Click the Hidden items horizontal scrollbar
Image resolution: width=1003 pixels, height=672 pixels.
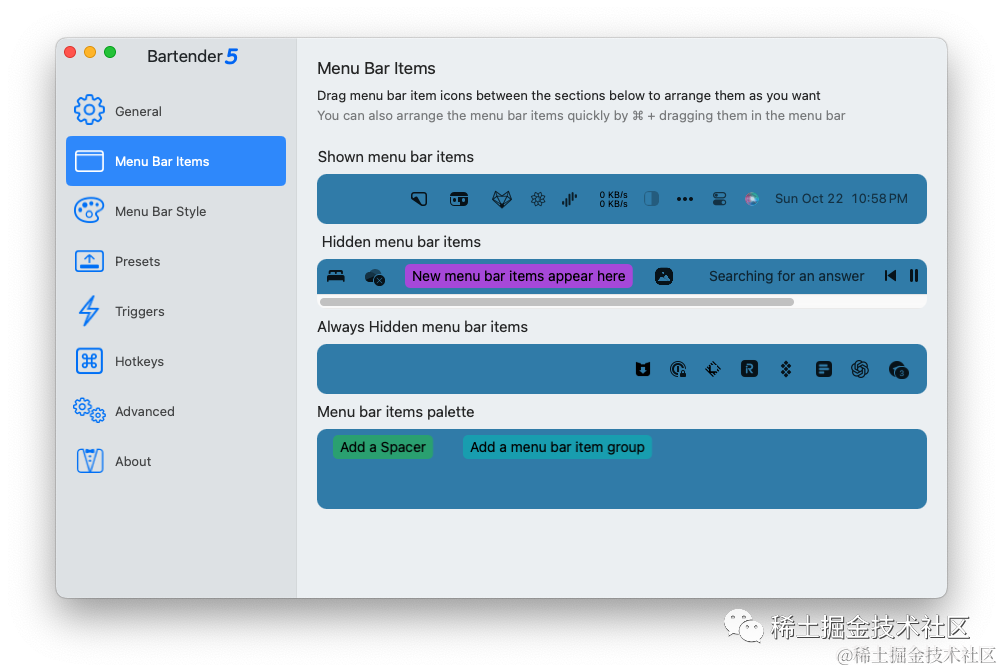point(556,301)
